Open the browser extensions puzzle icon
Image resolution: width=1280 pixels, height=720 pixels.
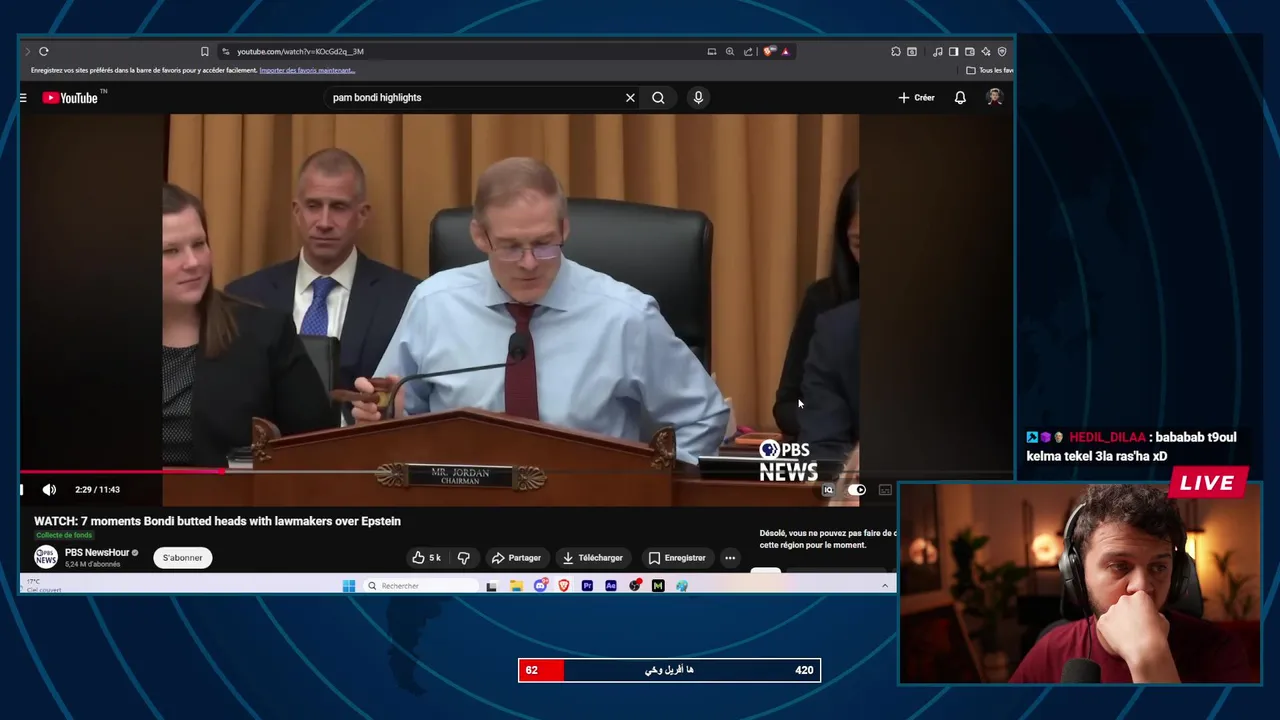pos(896,51)
